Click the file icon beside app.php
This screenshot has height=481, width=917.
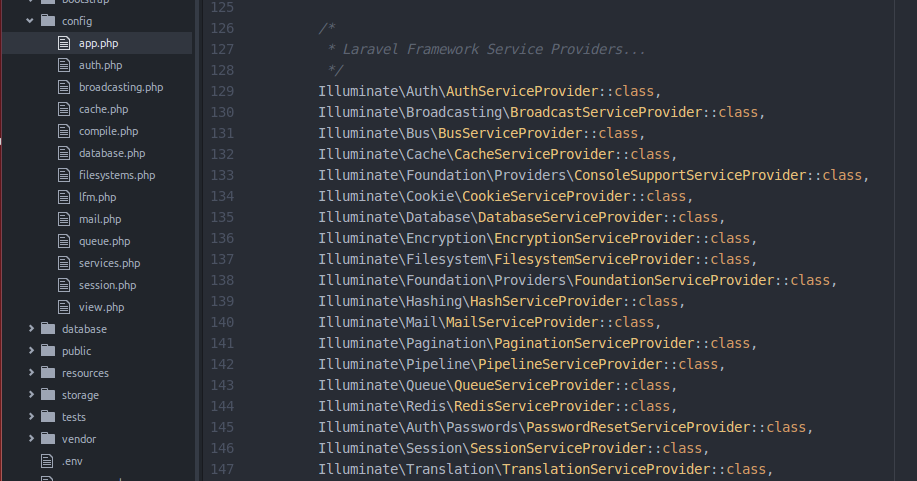pyautogui.click(x=64, y=43)
